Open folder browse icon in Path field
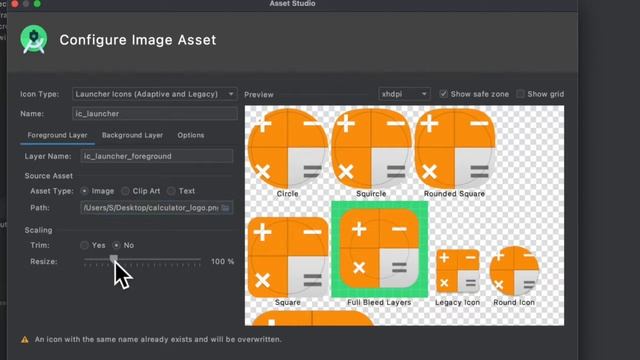This screenshot has height=360, width=640. [x=225, y=208]
